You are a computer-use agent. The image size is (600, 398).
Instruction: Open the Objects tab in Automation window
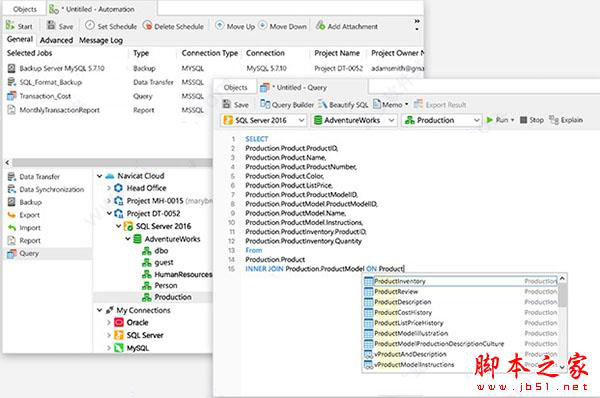[x=25, y=9]
